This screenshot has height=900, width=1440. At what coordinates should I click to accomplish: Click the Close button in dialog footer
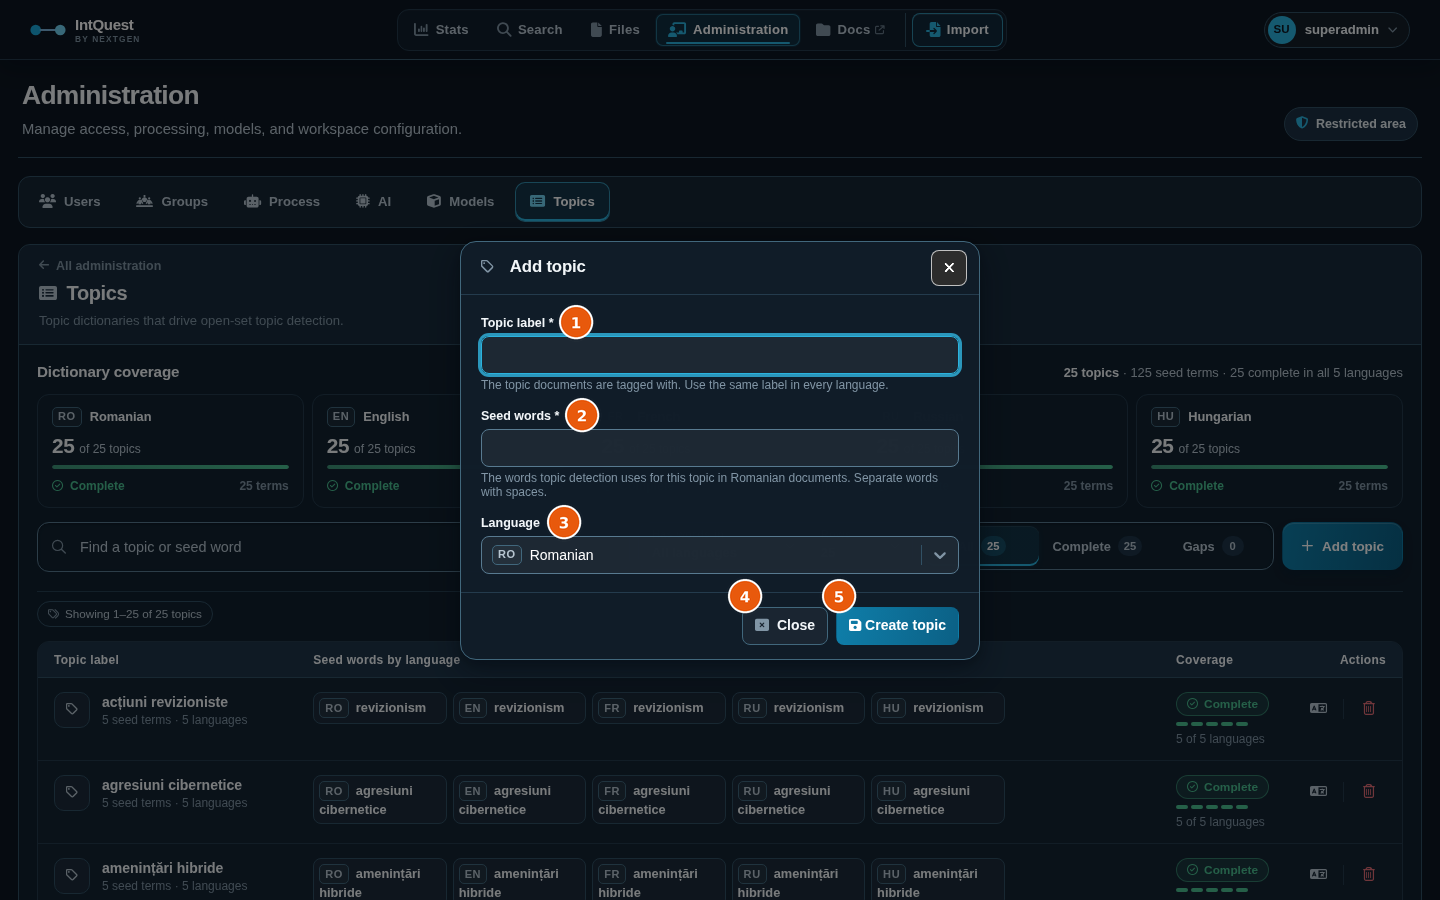tap(785, 626)
